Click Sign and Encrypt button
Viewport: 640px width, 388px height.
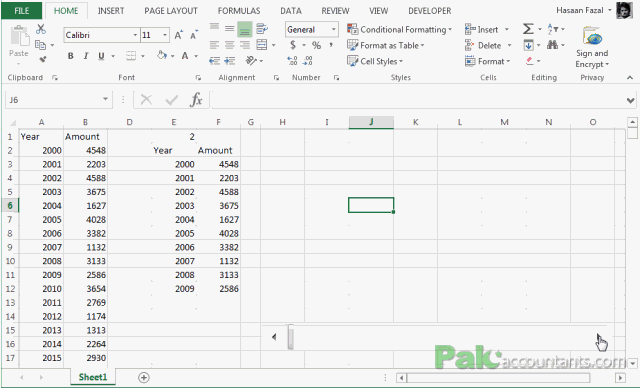[x=592, y=47]
